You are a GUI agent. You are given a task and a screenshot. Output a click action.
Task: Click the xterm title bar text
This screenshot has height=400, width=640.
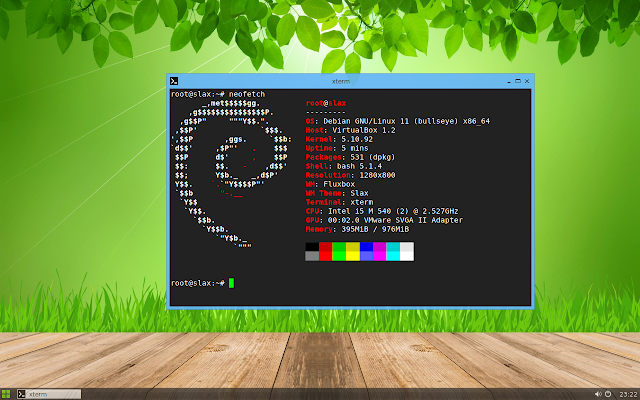(x=341, y=81)
